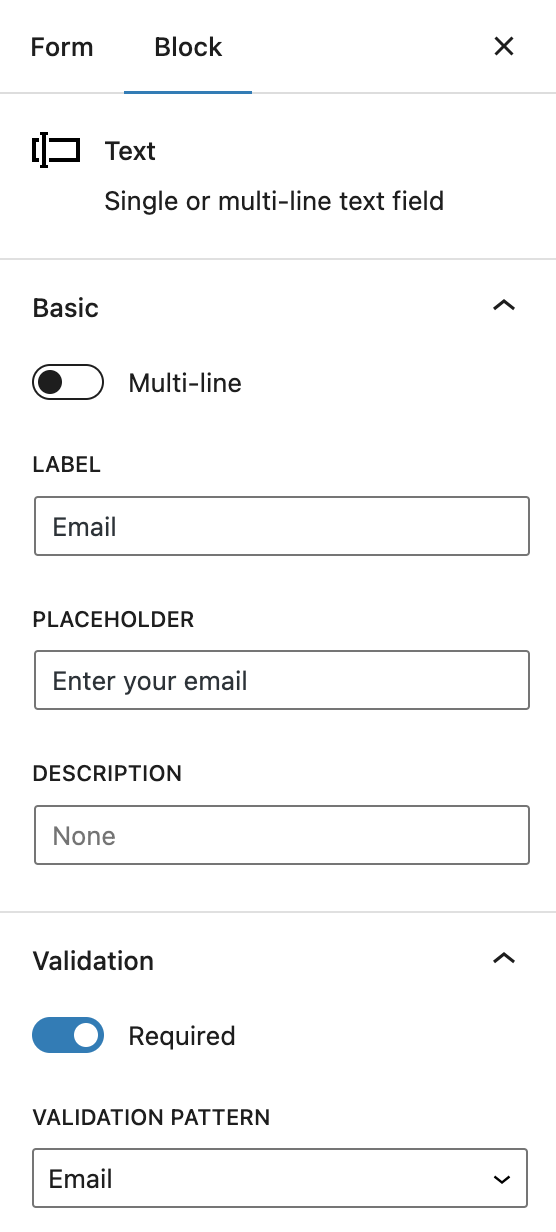The image size is (556, 1232).
Task: Click the Text field block icon
Action: tap(56, 150)
